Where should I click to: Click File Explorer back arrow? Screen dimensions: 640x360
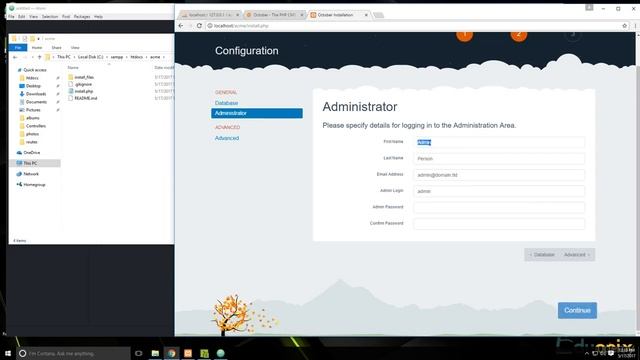pyautogui.click(x=15, y=57)
